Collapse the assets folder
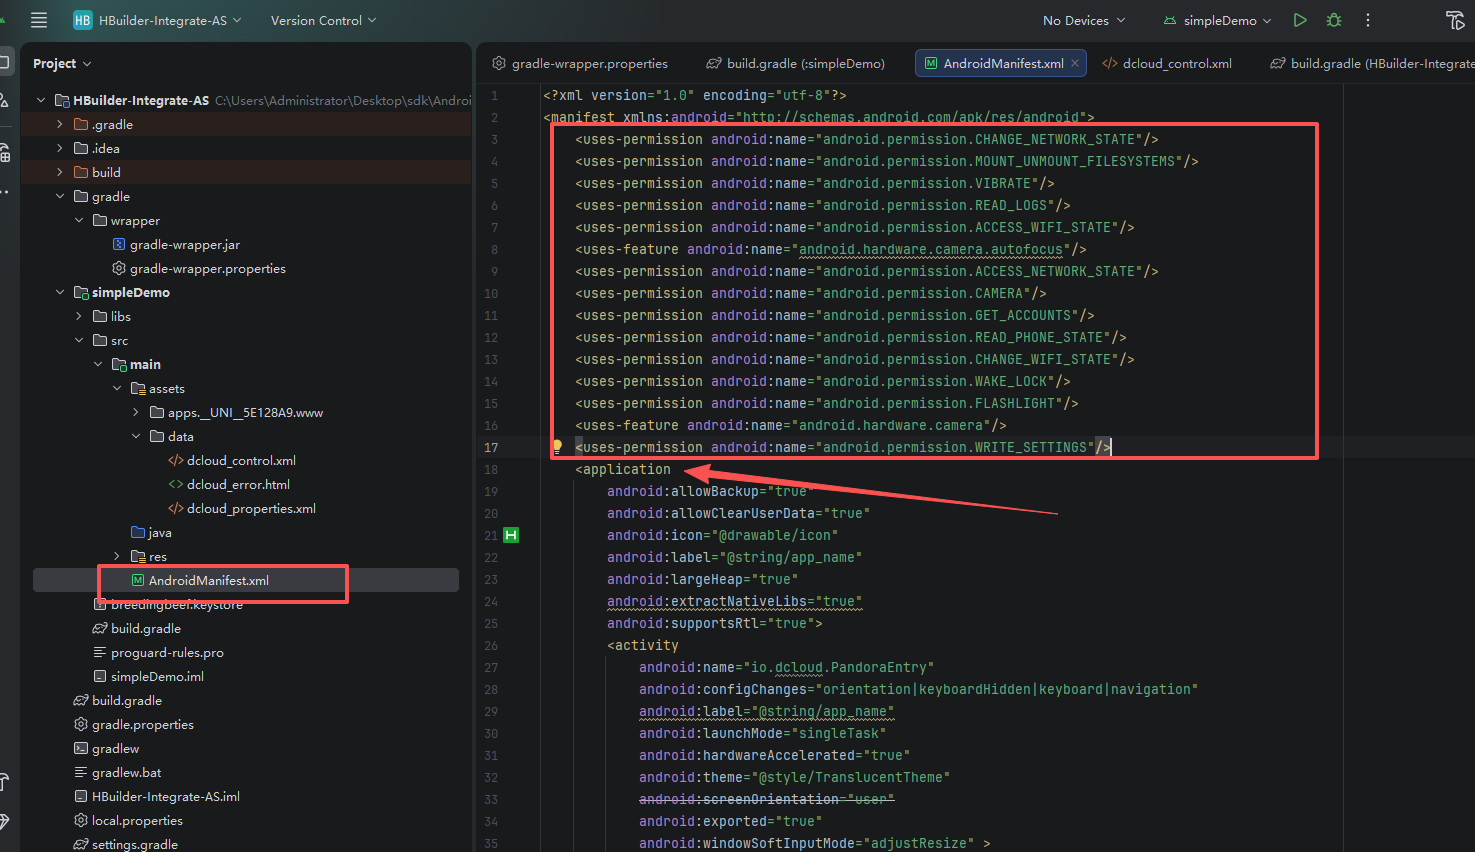 click(117, 388)
